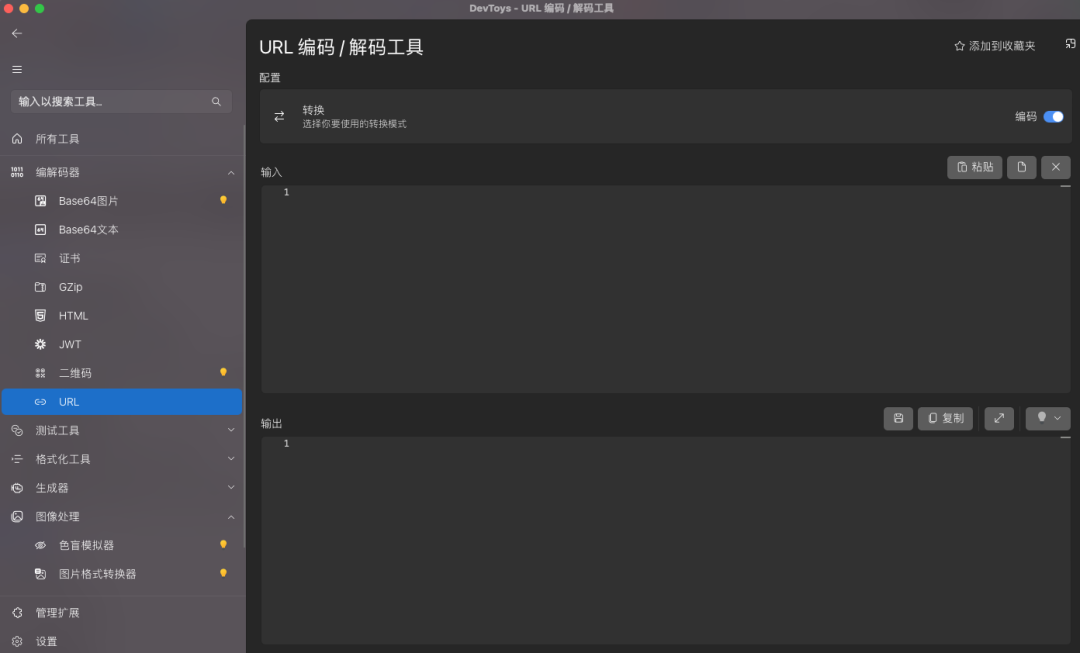Toggle the 编码 switch
The height and width of the screenshot is (653, 1080).
click(1053, 117)
